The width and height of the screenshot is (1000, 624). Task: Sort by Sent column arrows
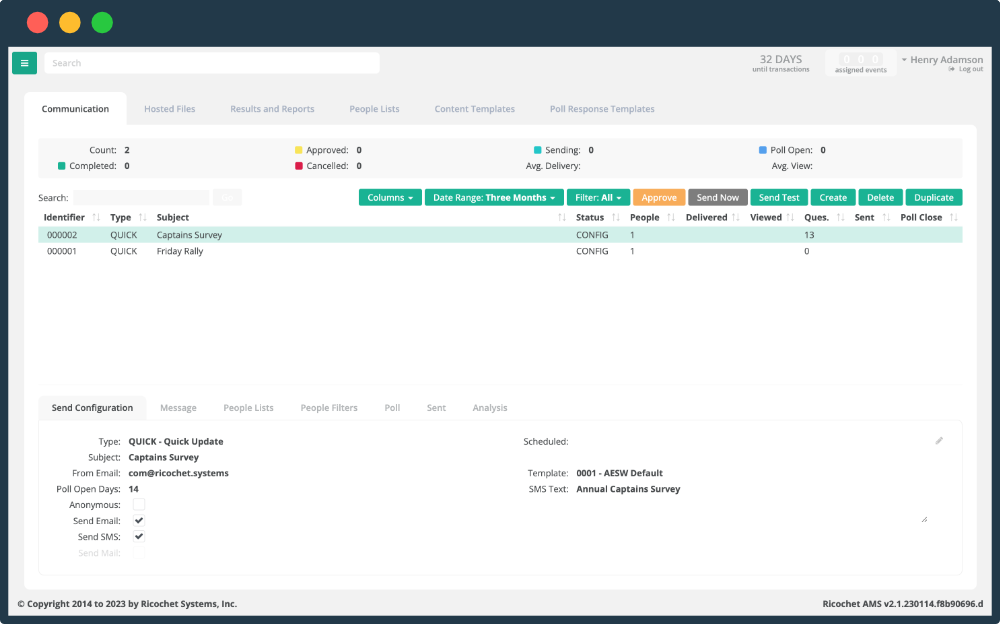click(x=886, y=218)
